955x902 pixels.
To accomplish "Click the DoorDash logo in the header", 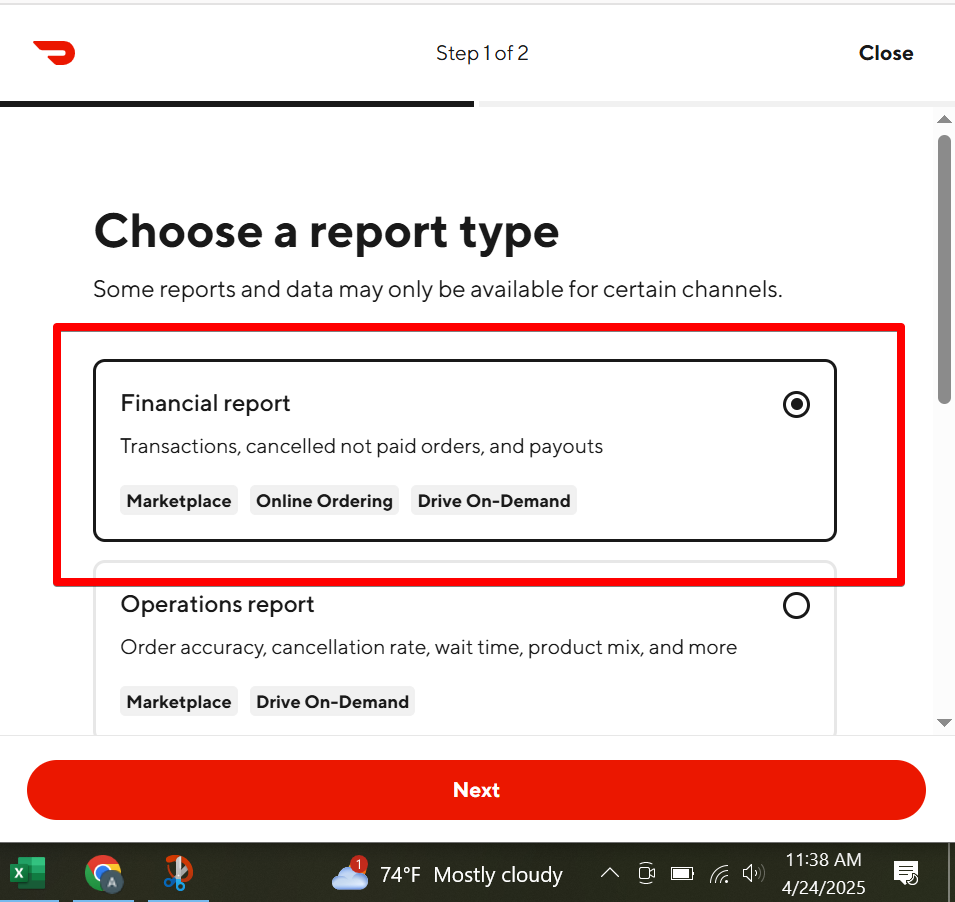I will click(53, 53).
